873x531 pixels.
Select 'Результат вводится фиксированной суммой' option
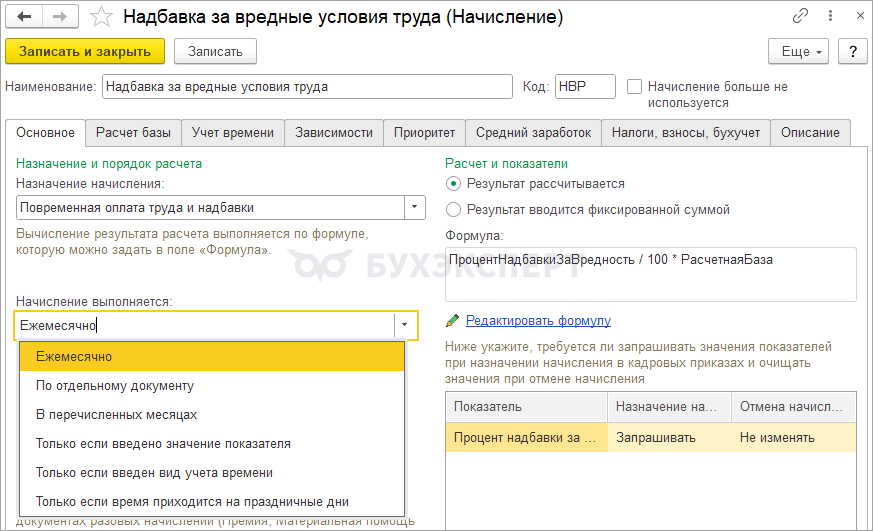454,210
